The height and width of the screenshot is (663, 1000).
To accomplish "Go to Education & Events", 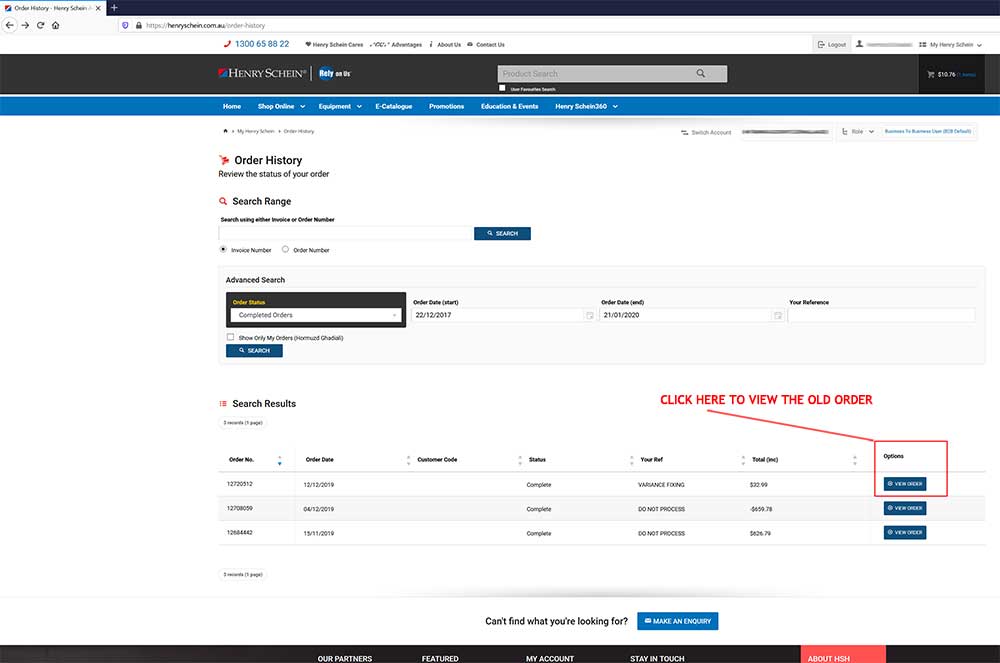I will click(x=509, y=106).
